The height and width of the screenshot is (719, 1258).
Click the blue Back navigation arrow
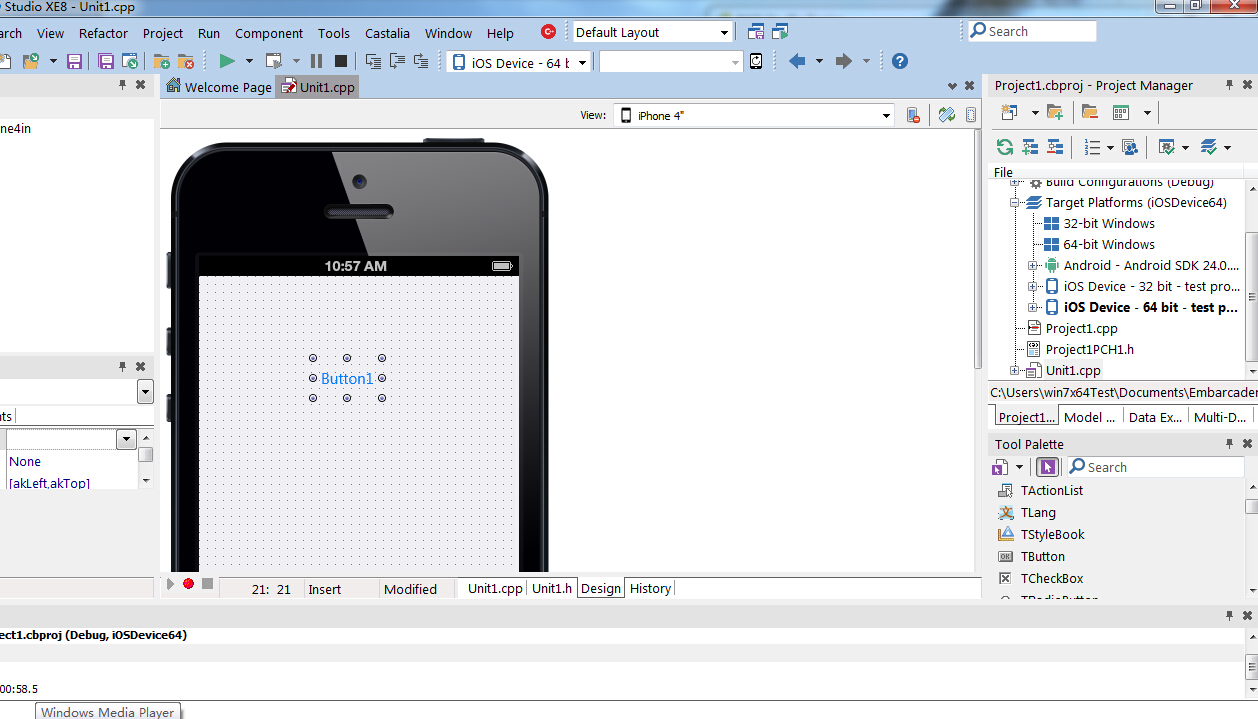(797, 61)
